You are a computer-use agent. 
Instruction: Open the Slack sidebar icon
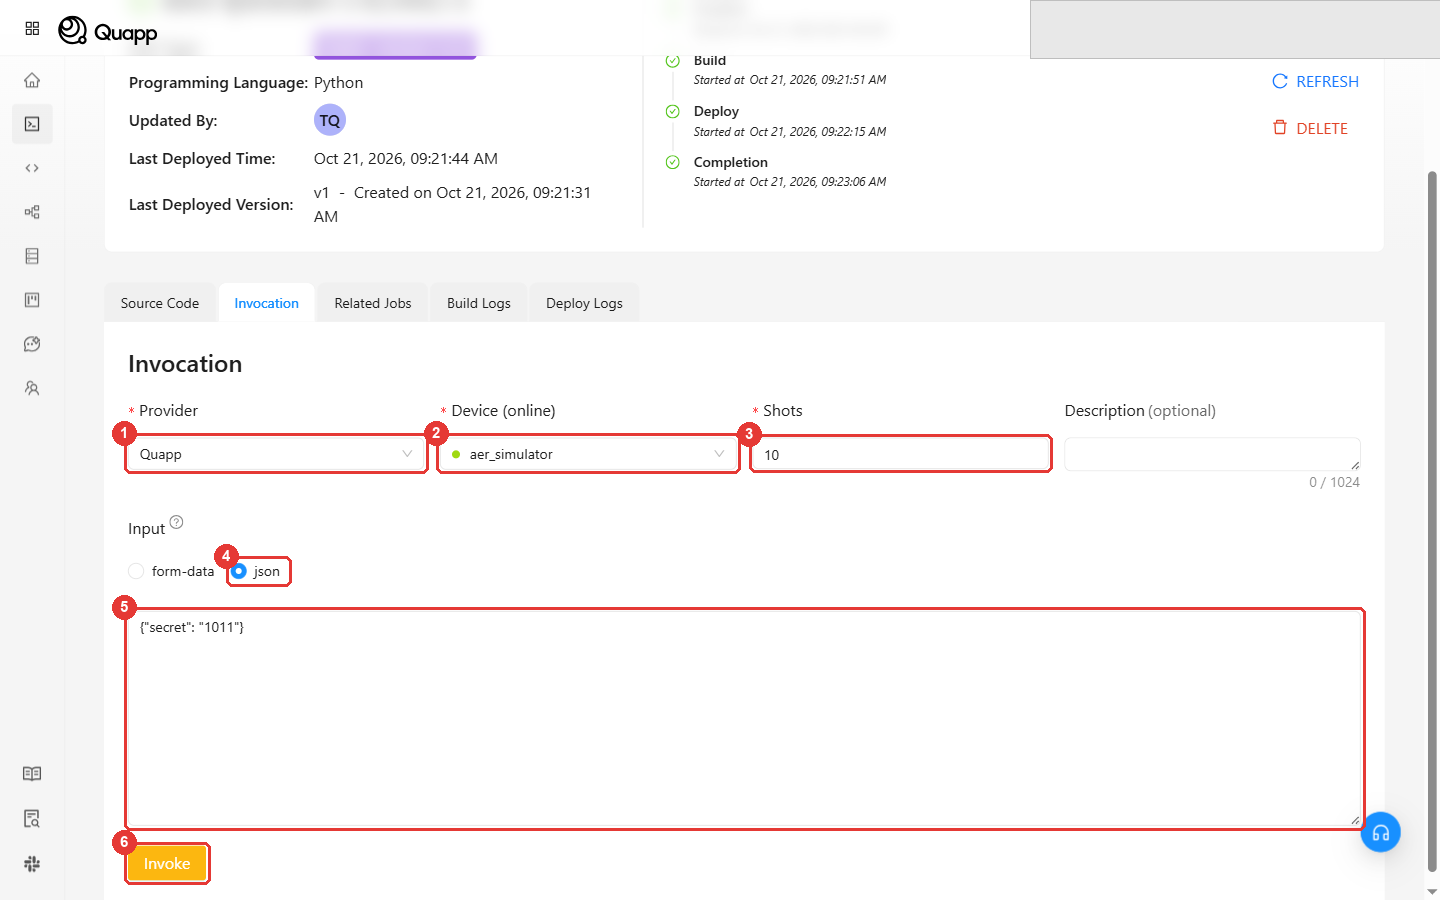click(x=32, y=864)
